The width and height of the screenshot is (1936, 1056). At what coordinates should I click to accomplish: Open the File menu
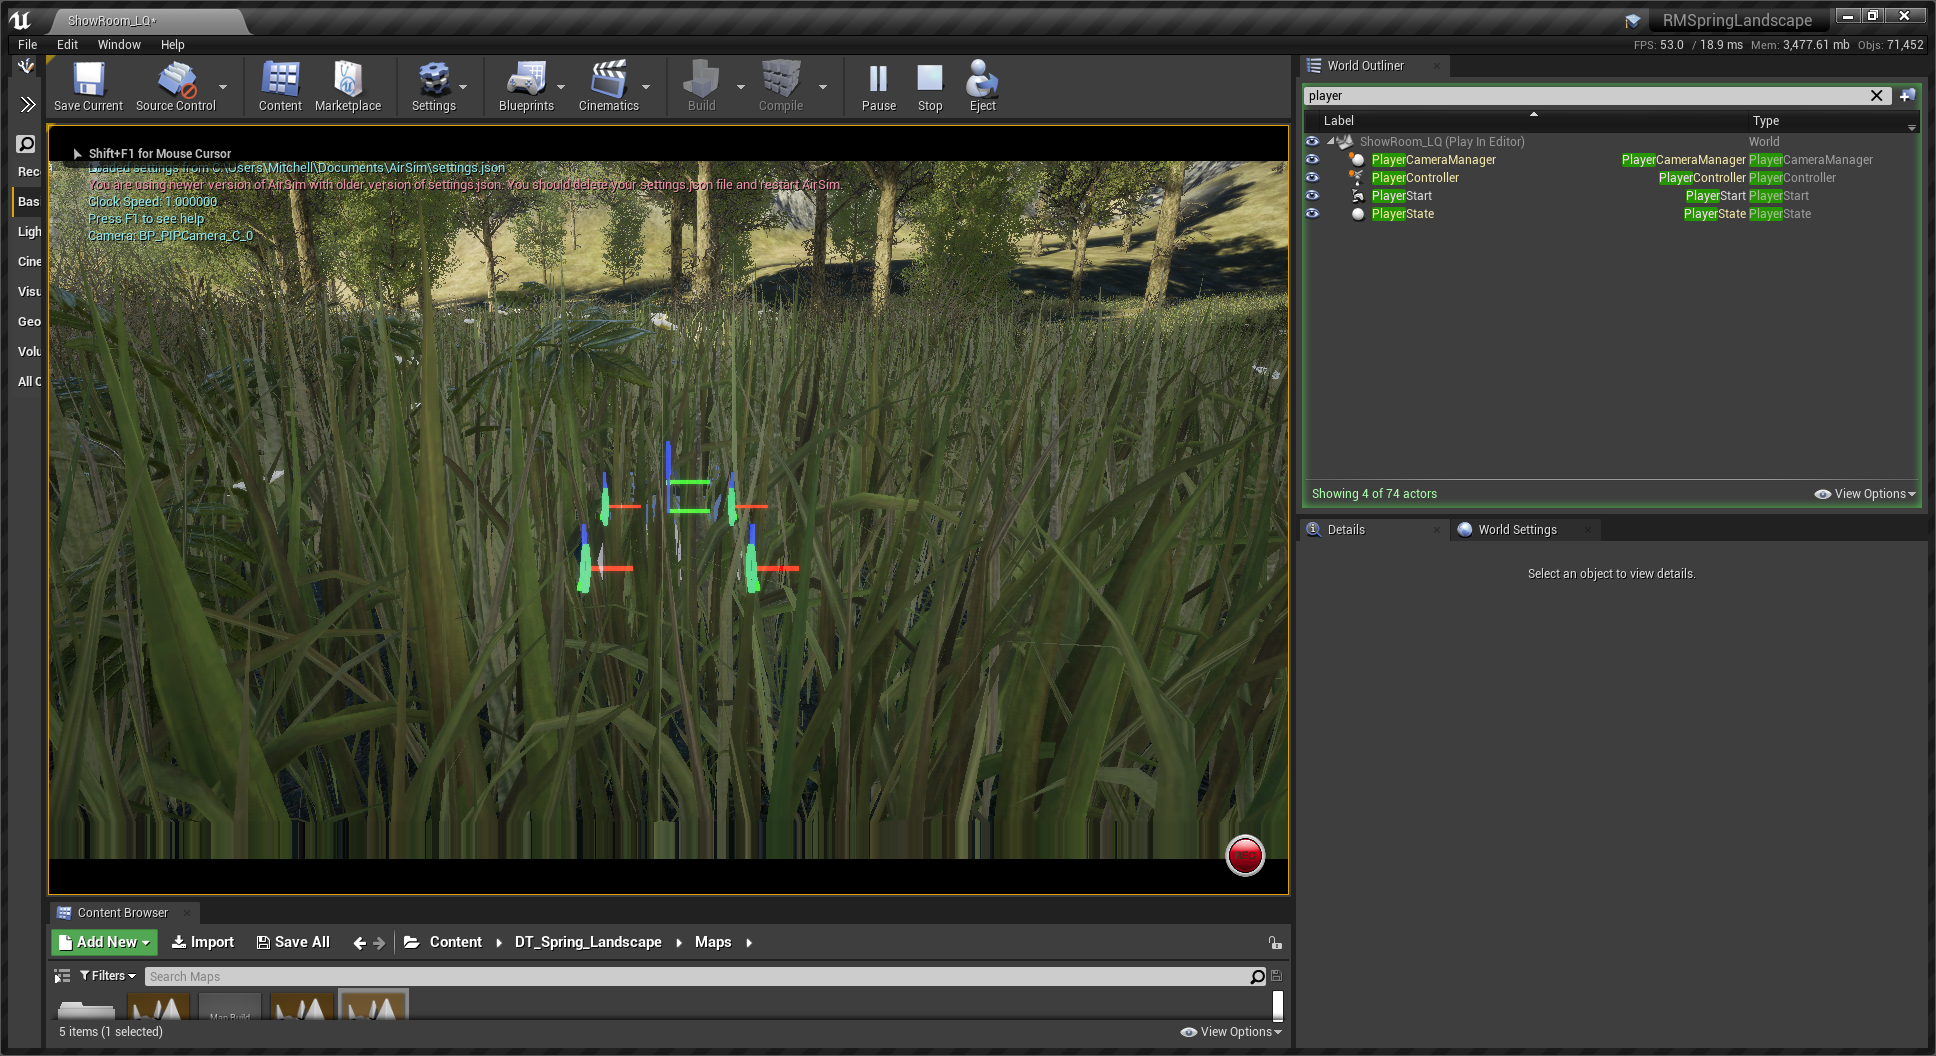coord(27,45)
